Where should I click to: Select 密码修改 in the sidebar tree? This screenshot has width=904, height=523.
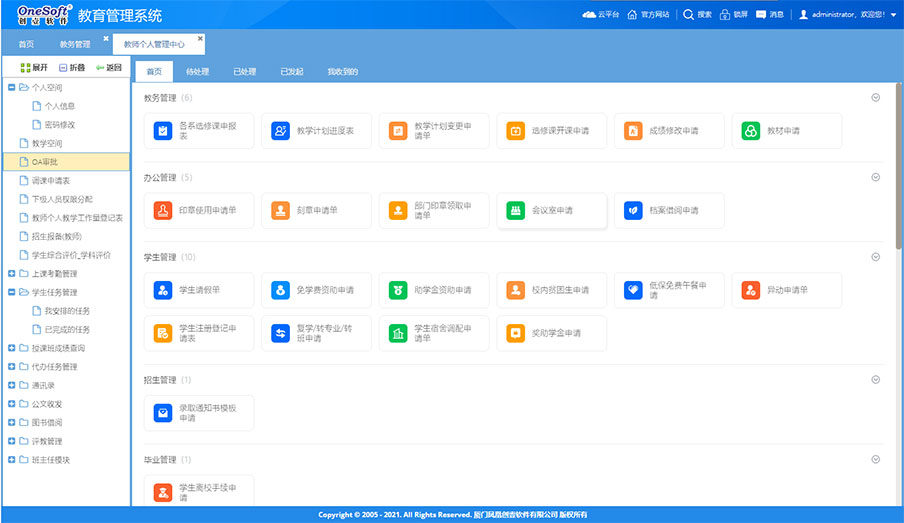(59, 125)
